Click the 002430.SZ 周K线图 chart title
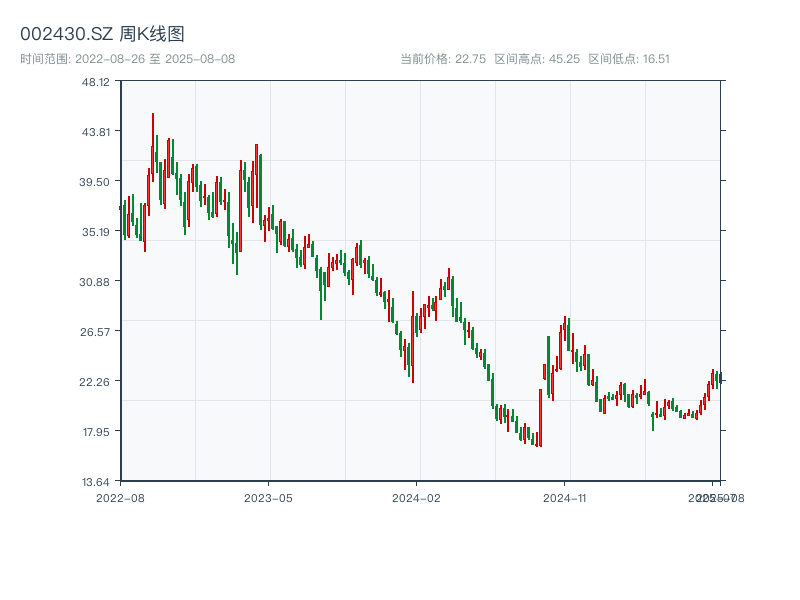Viewport: 800px width, 600px height. coord(102,35)
